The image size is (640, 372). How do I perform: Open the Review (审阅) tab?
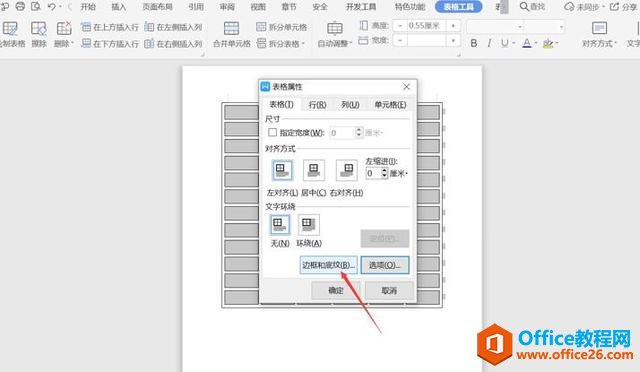(x=227, y=7)
